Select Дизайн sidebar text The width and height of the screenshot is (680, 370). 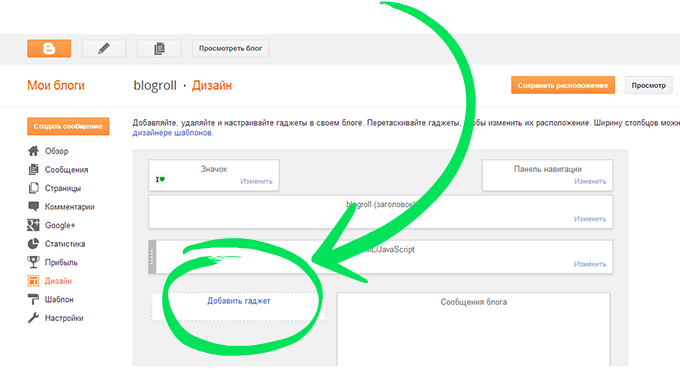[x=58, y=281]
